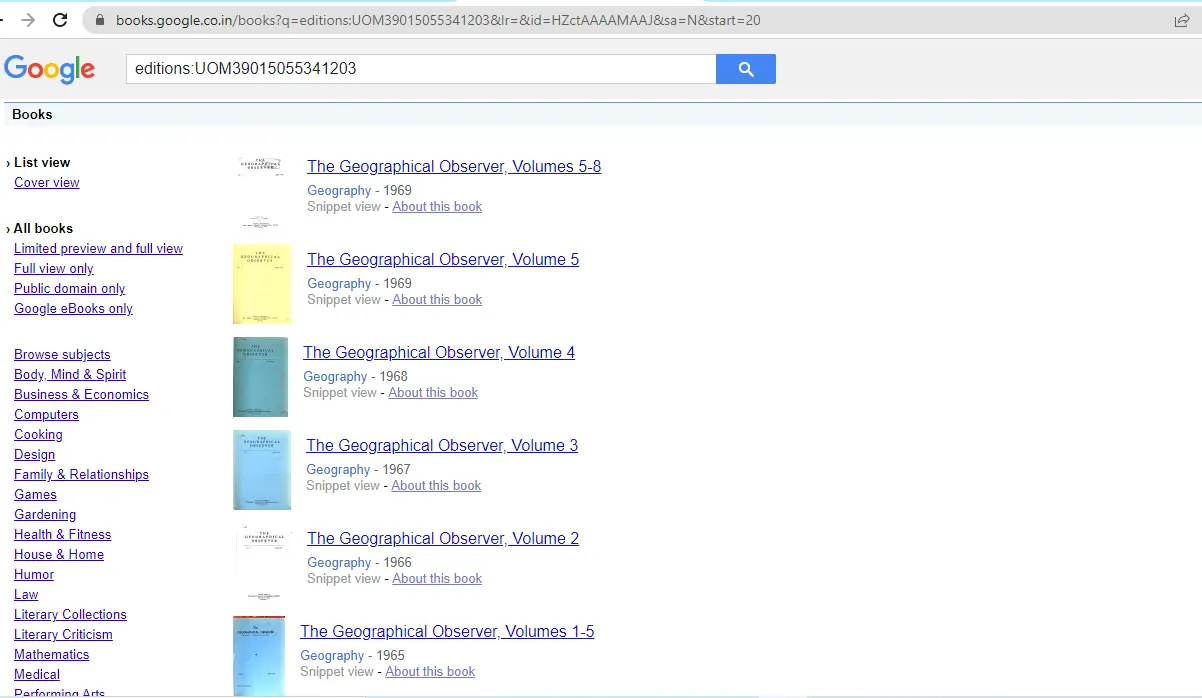This screenshot has height=698, width=1202.
Task: Open the Business & Economics subject
Action: 81,395
